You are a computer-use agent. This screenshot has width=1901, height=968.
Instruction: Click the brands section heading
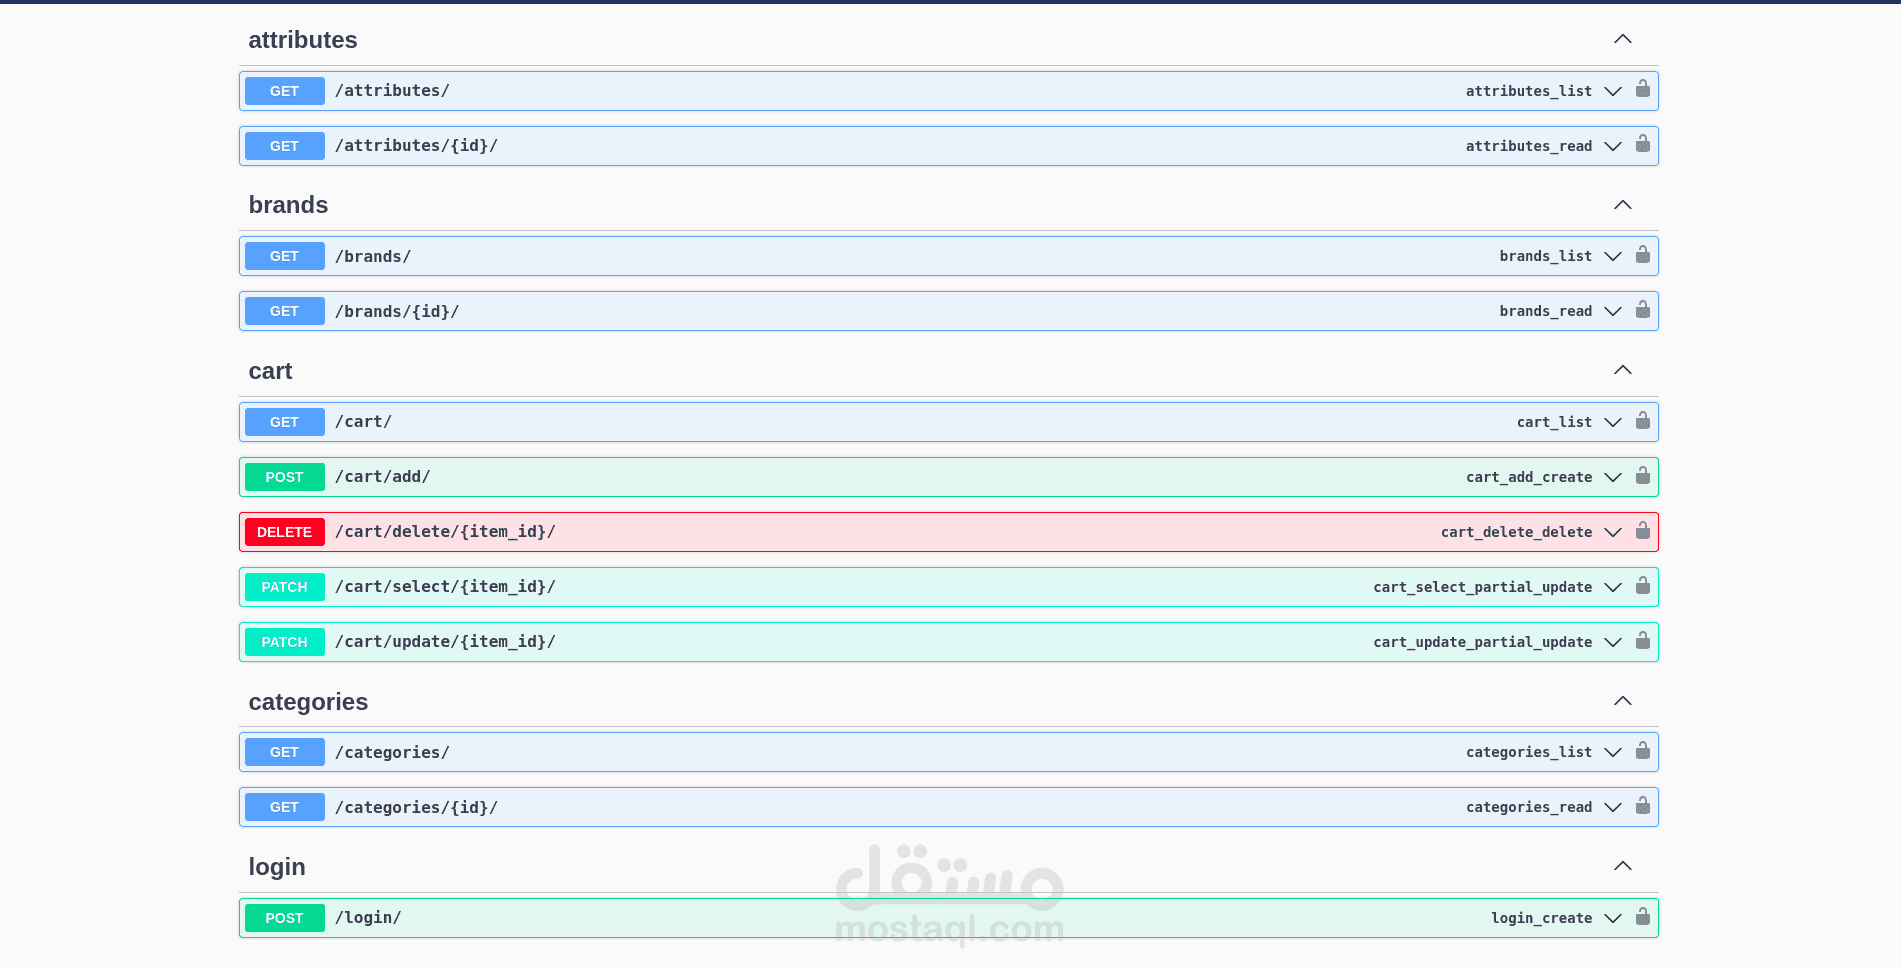tap(288, 205)
